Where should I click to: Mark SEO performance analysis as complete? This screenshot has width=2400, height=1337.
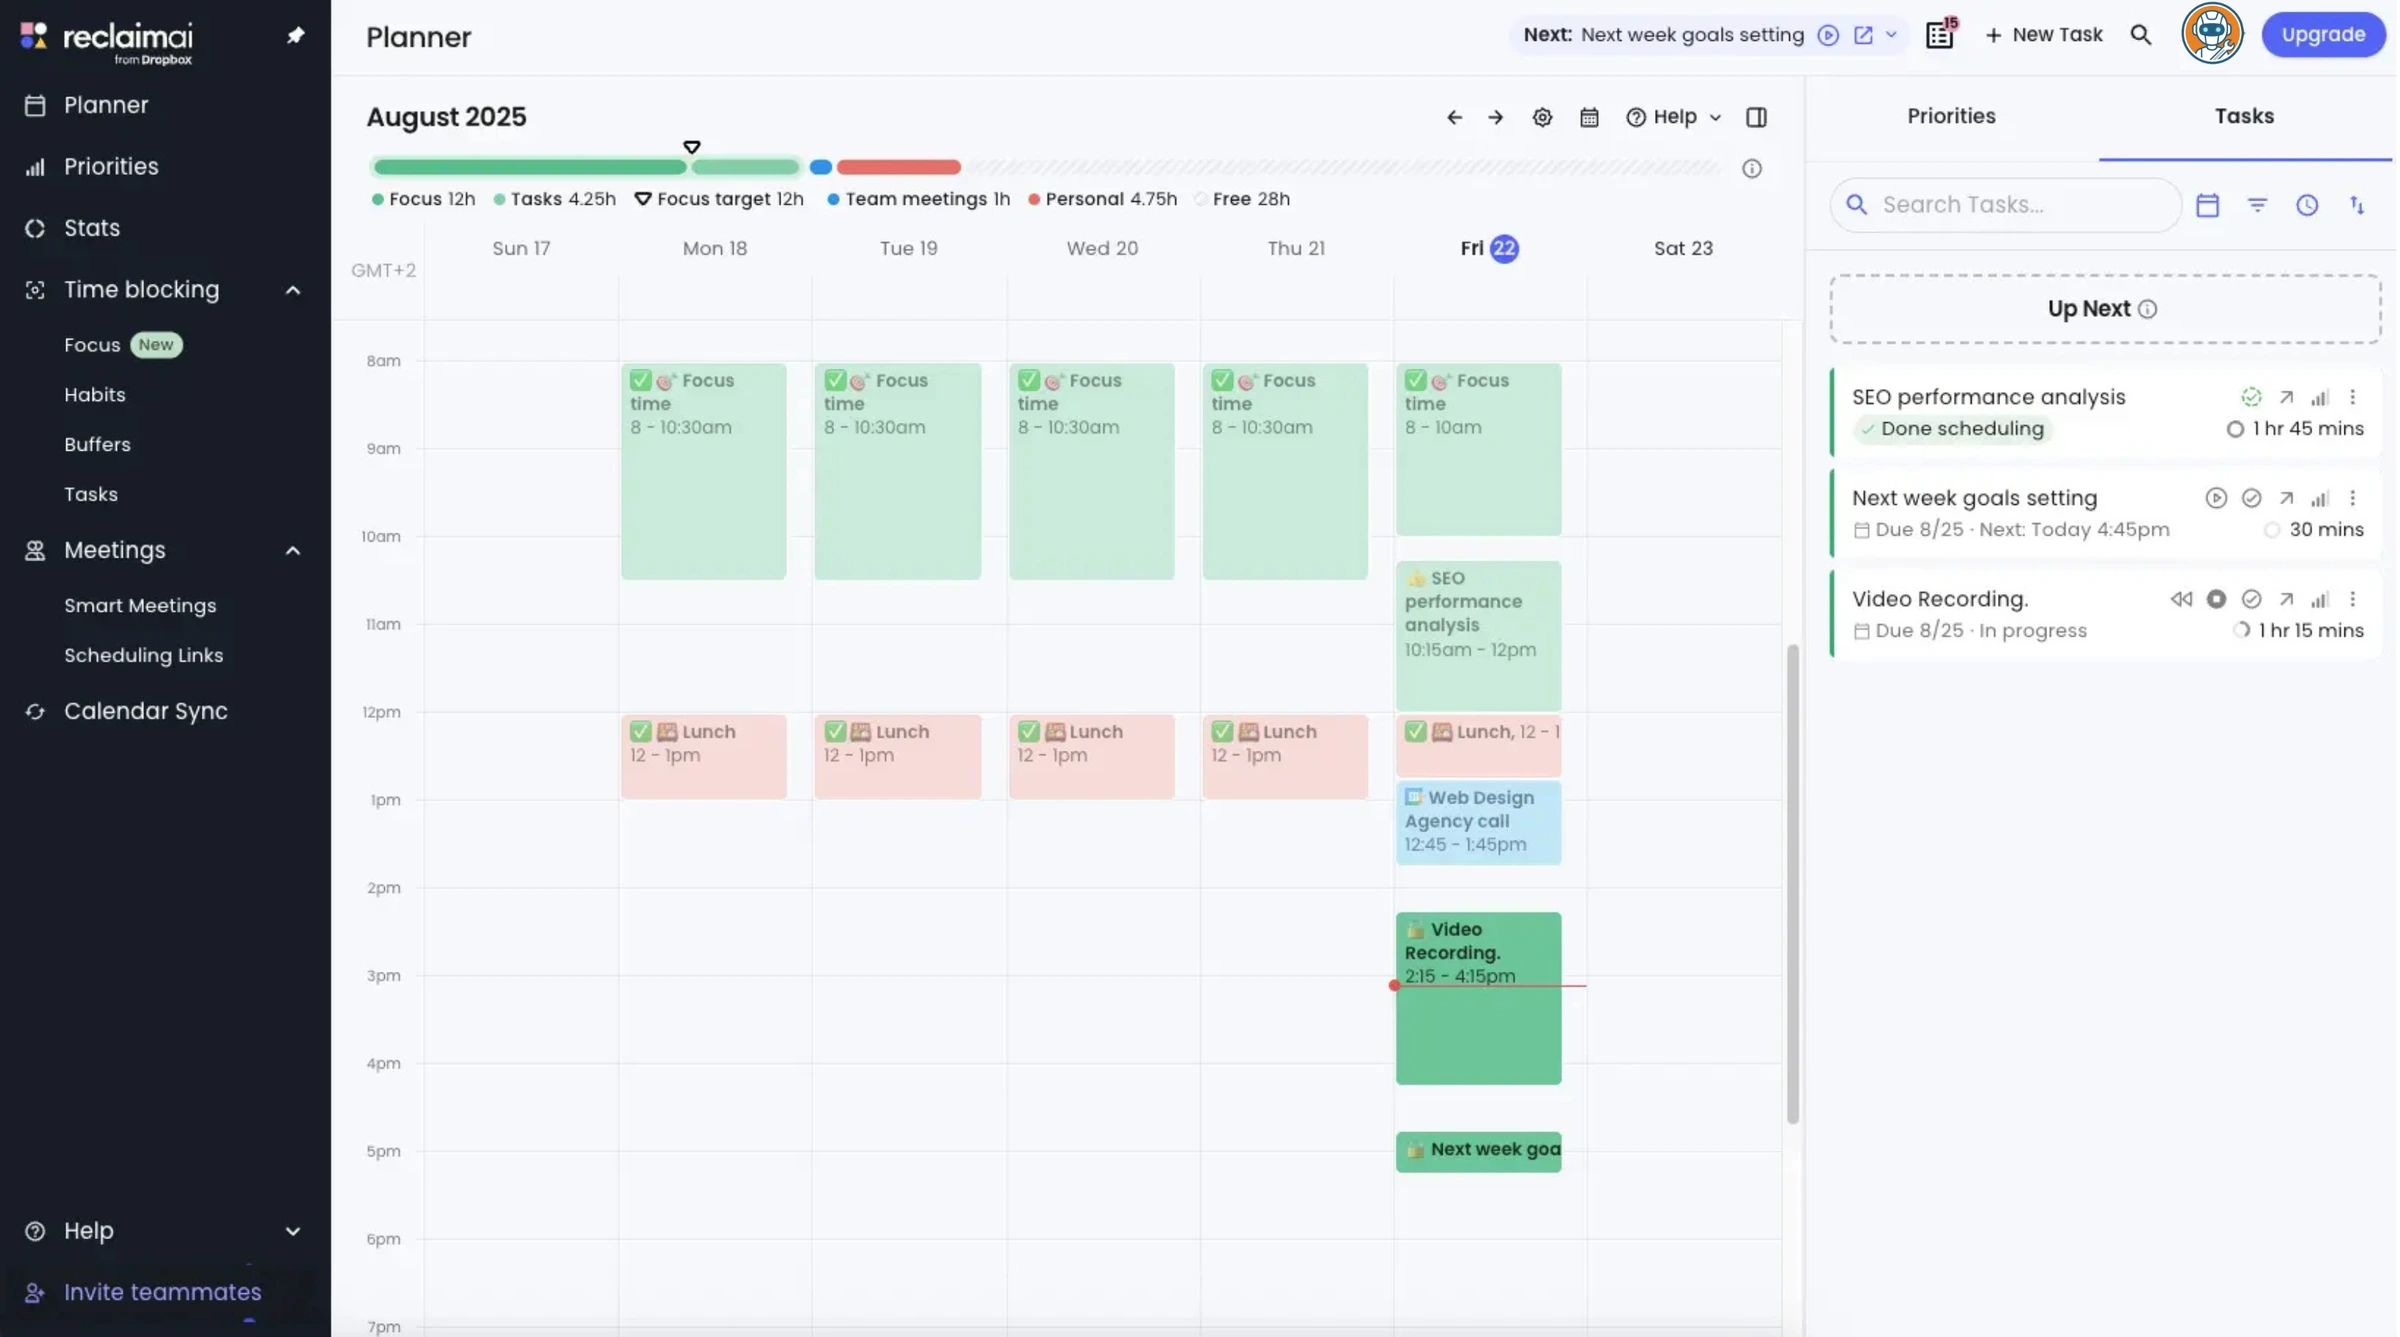pyautogui.click(x=2252, y=397)
